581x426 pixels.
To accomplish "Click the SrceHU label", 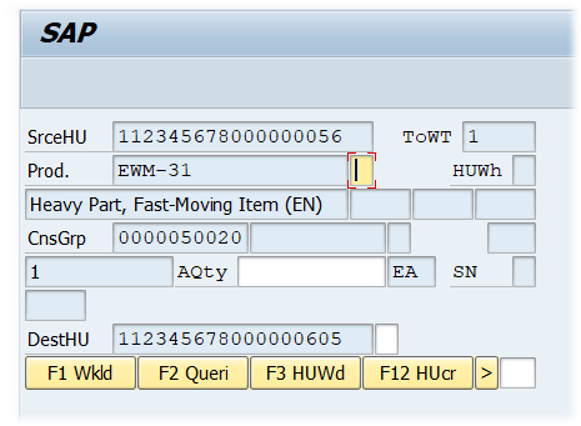I will tap(57, 137).
